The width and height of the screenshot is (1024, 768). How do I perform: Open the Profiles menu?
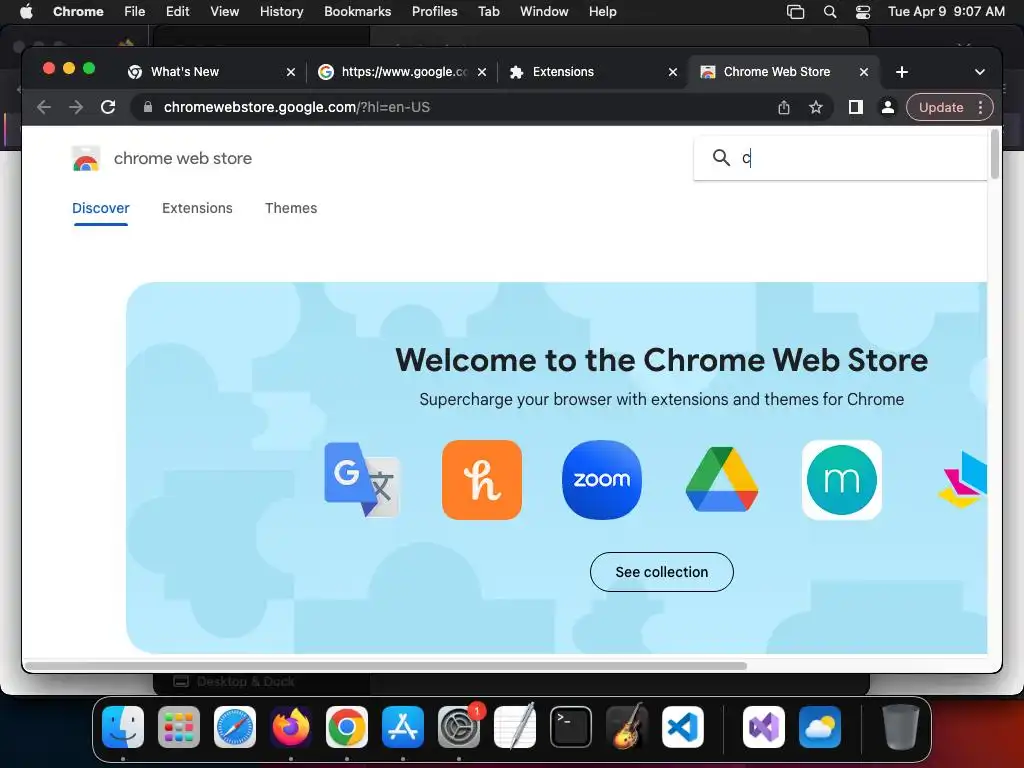[434, 12]
